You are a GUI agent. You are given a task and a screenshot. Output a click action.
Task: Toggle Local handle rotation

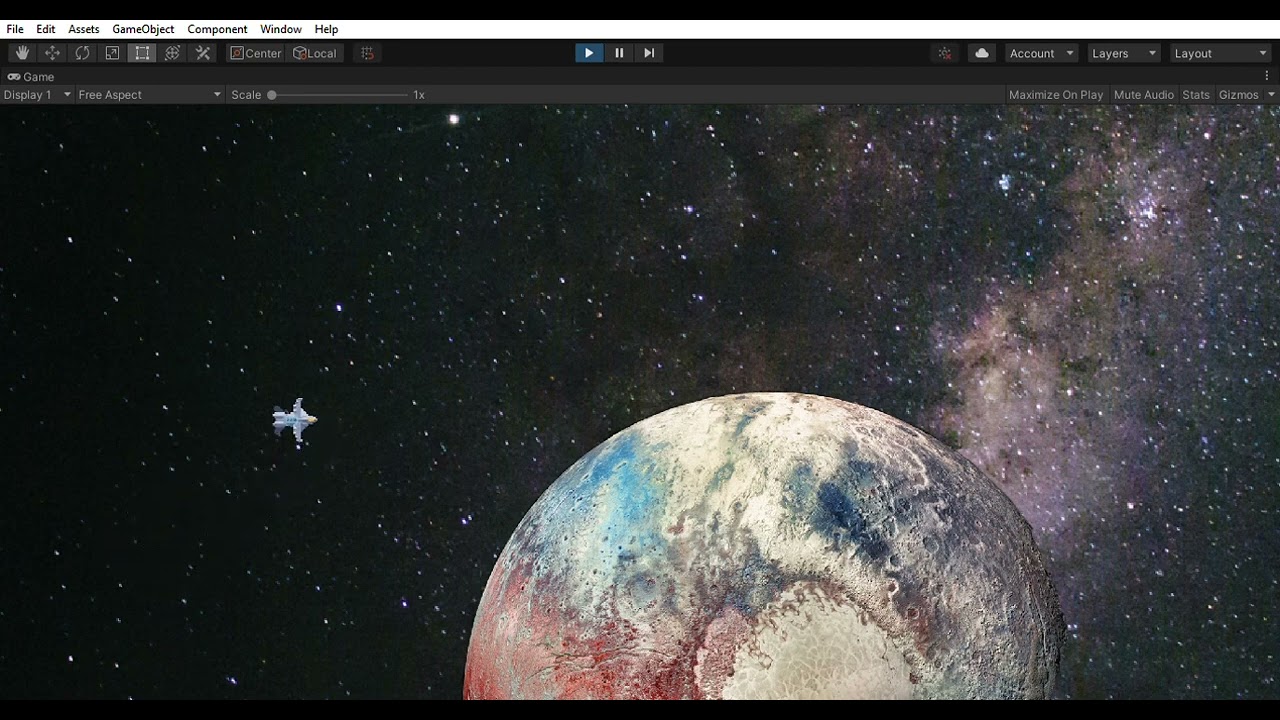pyautogui.click(x=315, y=53)
